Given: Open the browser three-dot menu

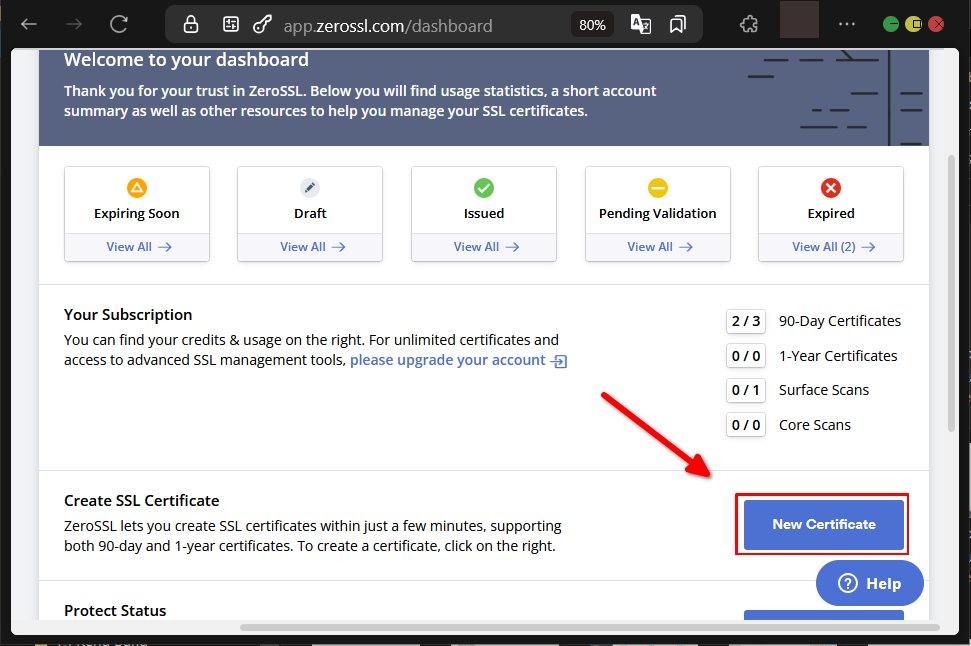Looking at the screenshot, I should (x=847, y=25).
